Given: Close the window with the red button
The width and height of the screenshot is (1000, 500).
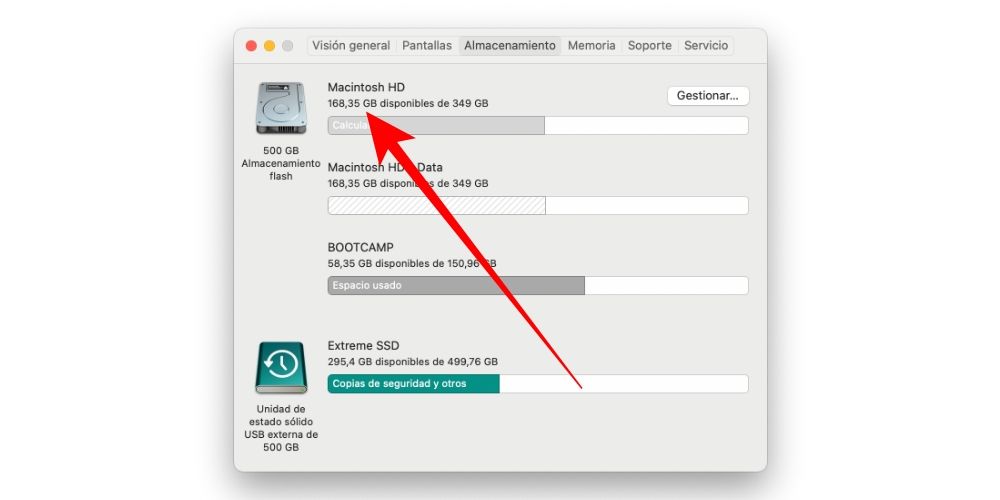Looking at the screenshot, I should [251, 46].
